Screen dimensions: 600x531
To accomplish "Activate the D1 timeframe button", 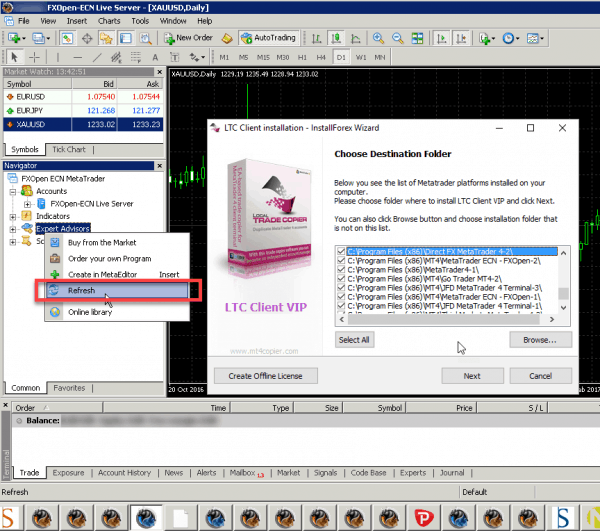I will (341, 57).
